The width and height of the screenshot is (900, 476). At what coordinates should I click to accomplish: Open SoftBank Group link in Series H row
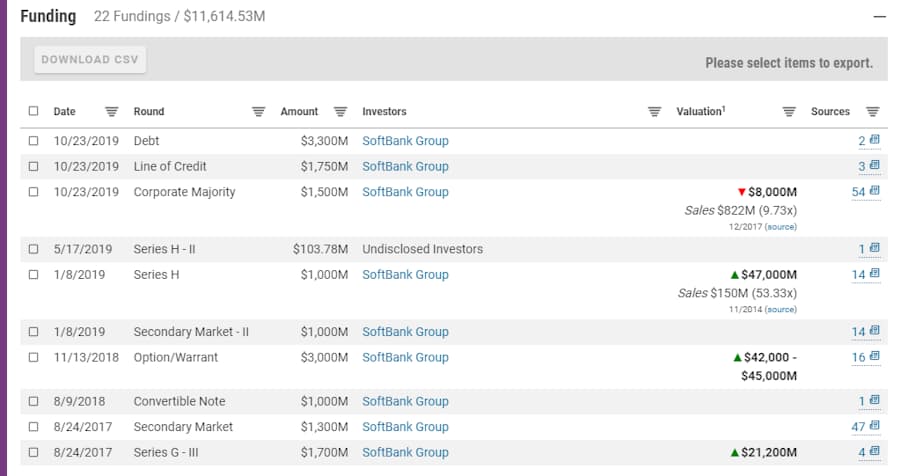(405, 275)
